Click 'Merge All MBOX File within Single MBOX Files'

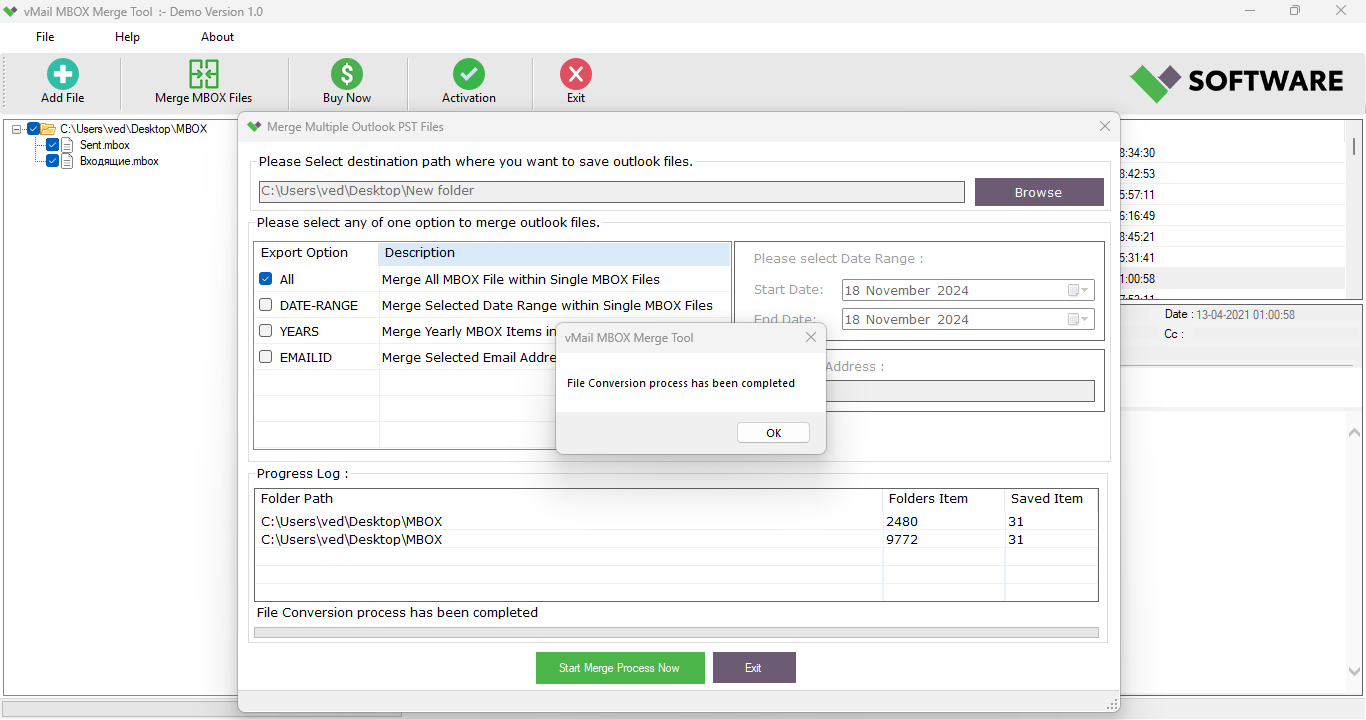[x=521, y=280]
